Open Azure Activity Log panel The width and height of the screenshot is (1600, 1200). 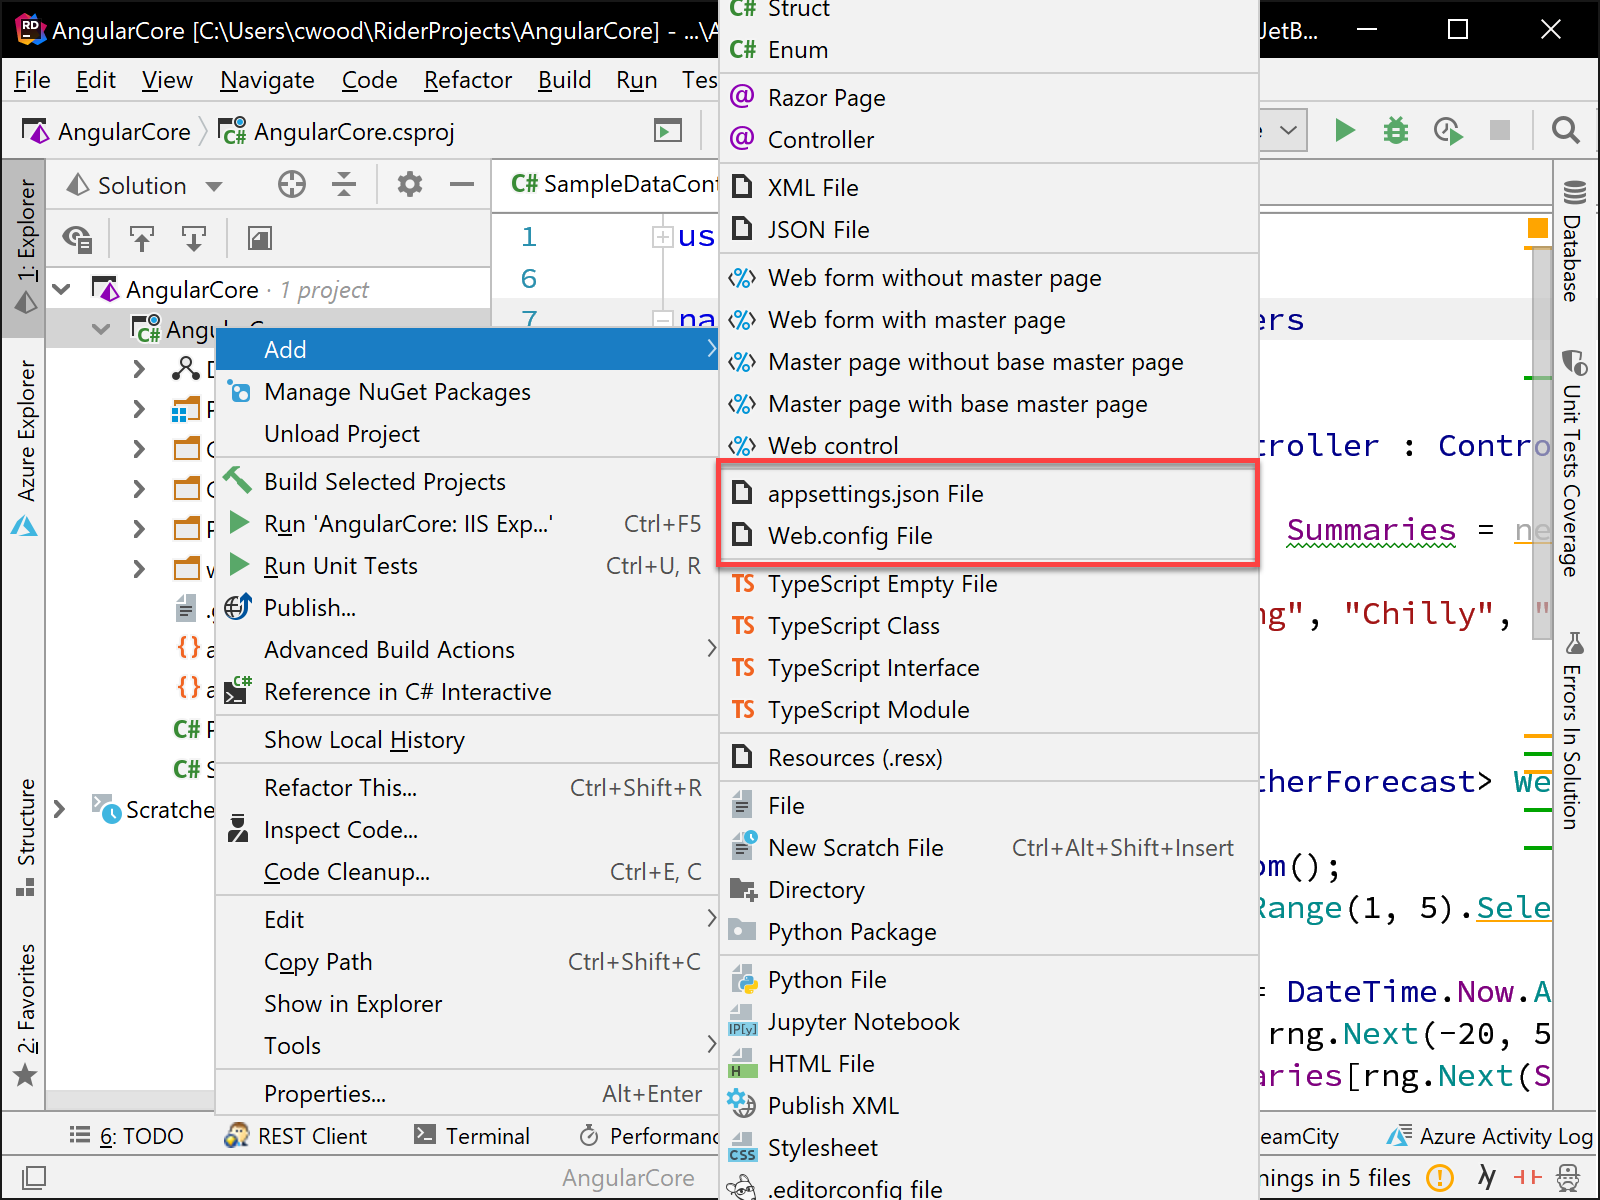[x=1489, y=1136]
